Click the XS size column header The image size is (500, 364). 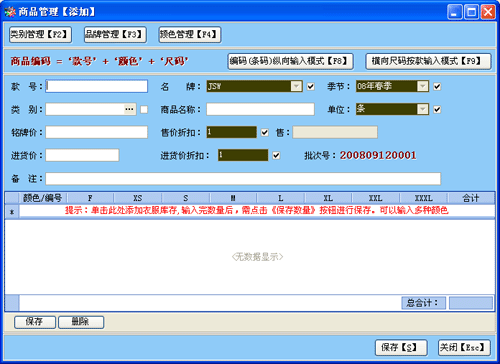(138, 198)
